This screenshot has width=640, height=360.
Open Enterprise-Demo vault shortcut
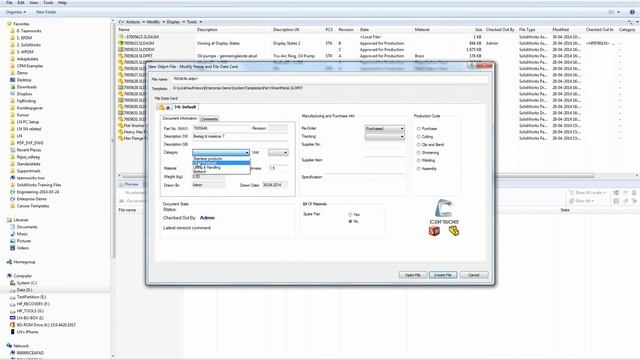click(31, 199)
